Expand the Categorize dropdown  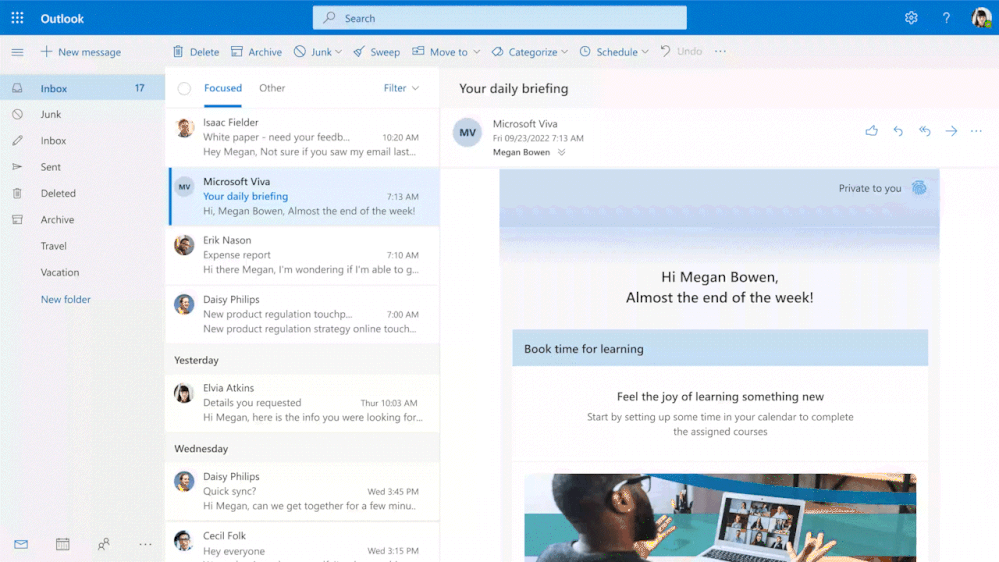pos(565,52)
